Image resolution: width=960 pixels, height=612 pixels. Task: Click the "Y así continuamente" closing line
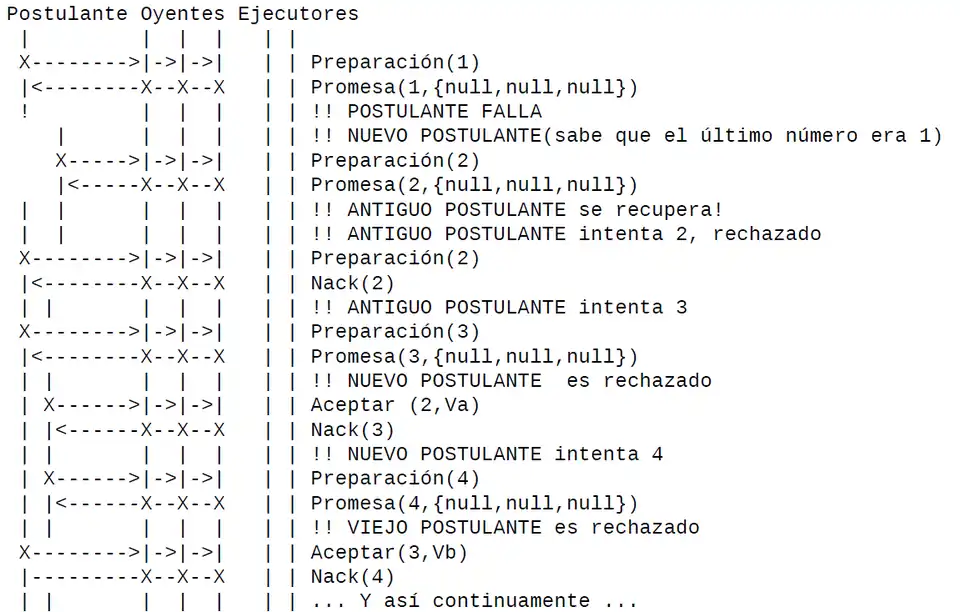[474, 601]
